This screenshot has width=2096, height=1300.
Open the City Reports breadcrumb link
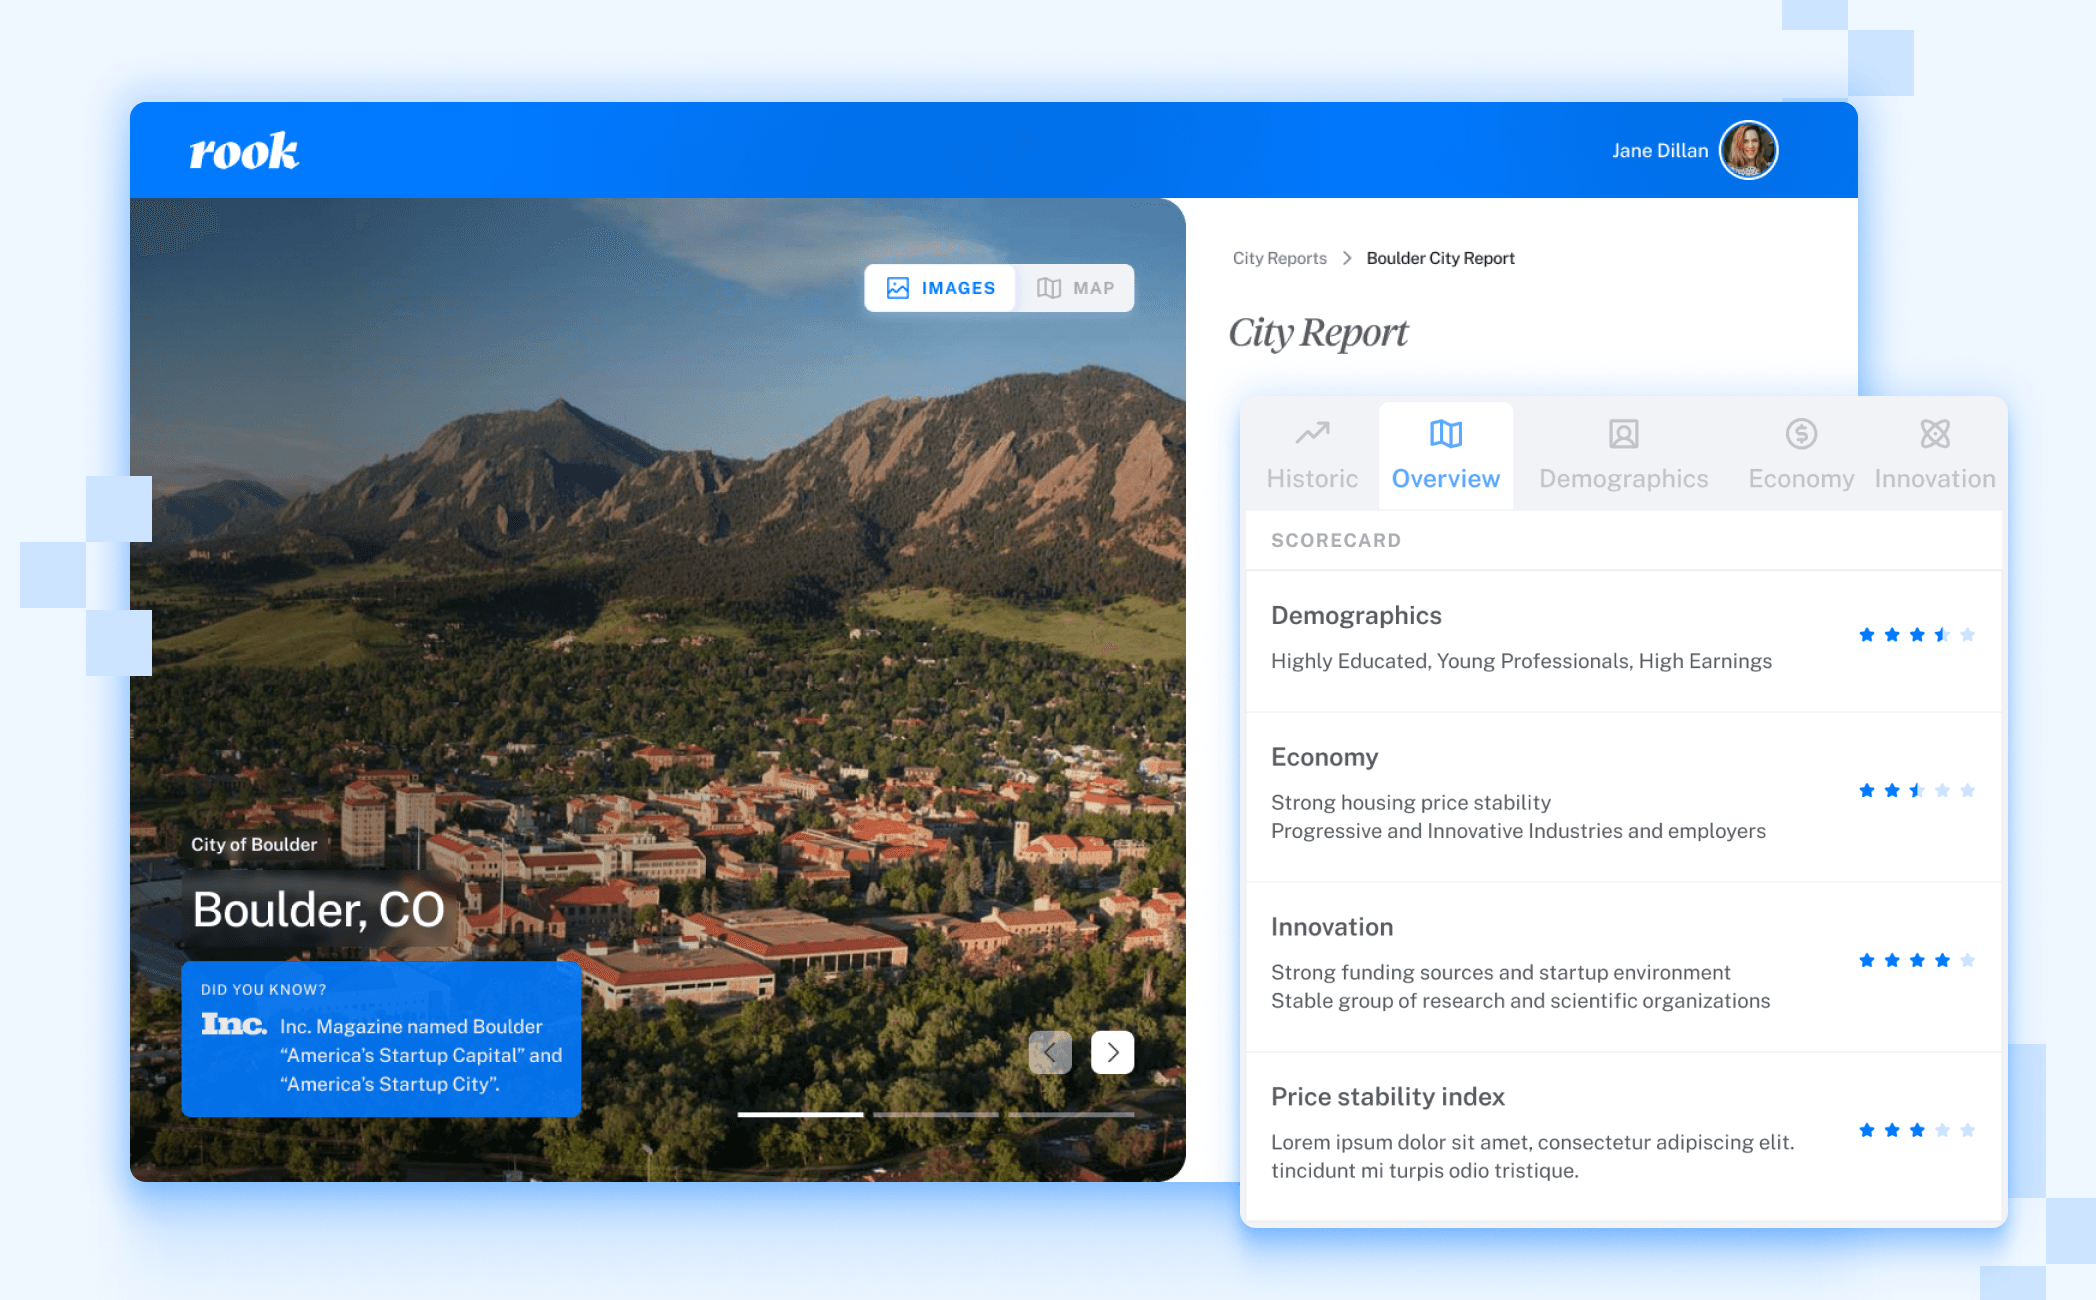pyautogui.click(x=1279, y=258)
